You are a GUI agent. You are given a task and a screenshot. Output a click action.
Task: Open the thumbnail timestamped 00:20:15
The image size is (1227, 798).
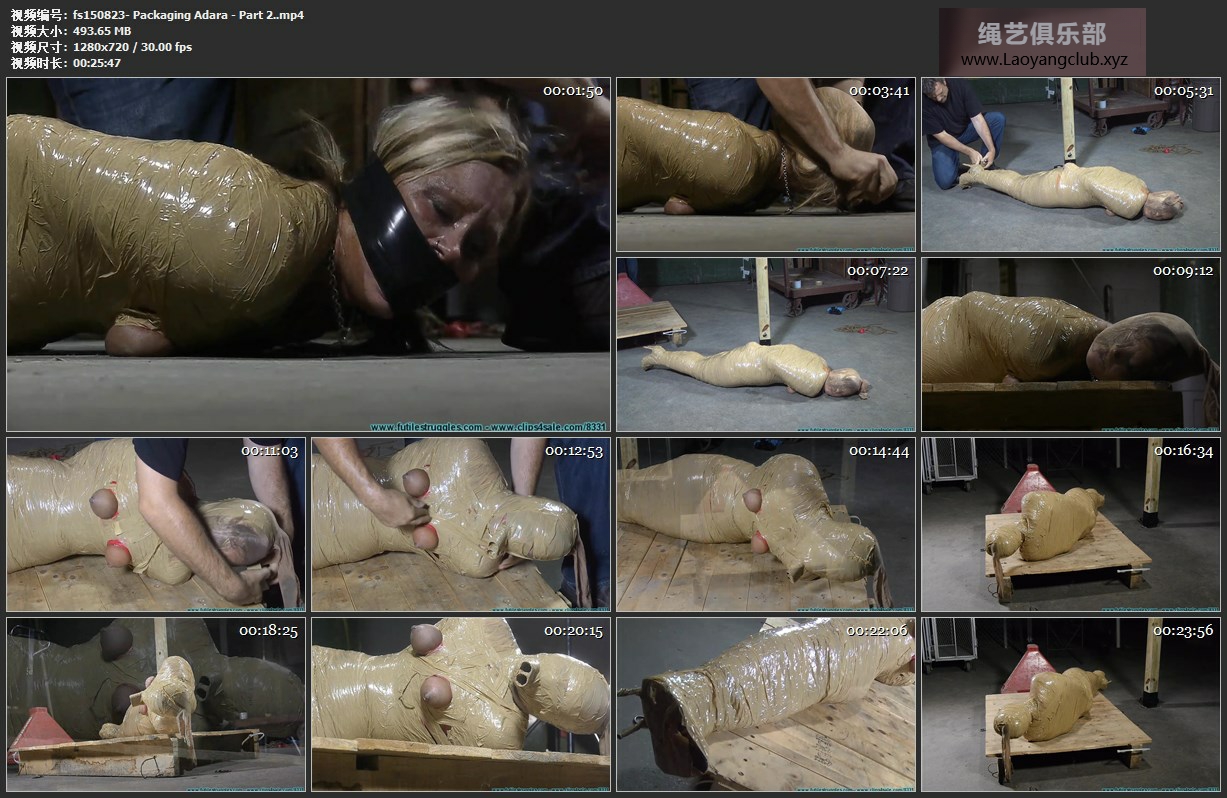[x=460, y=704]
